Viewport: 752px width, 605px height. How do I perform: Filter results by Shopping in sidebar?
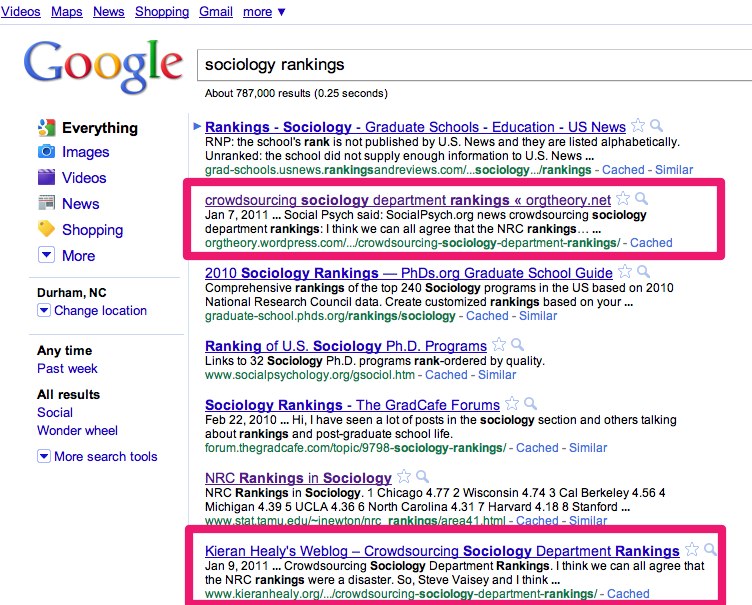pos(93,230)
